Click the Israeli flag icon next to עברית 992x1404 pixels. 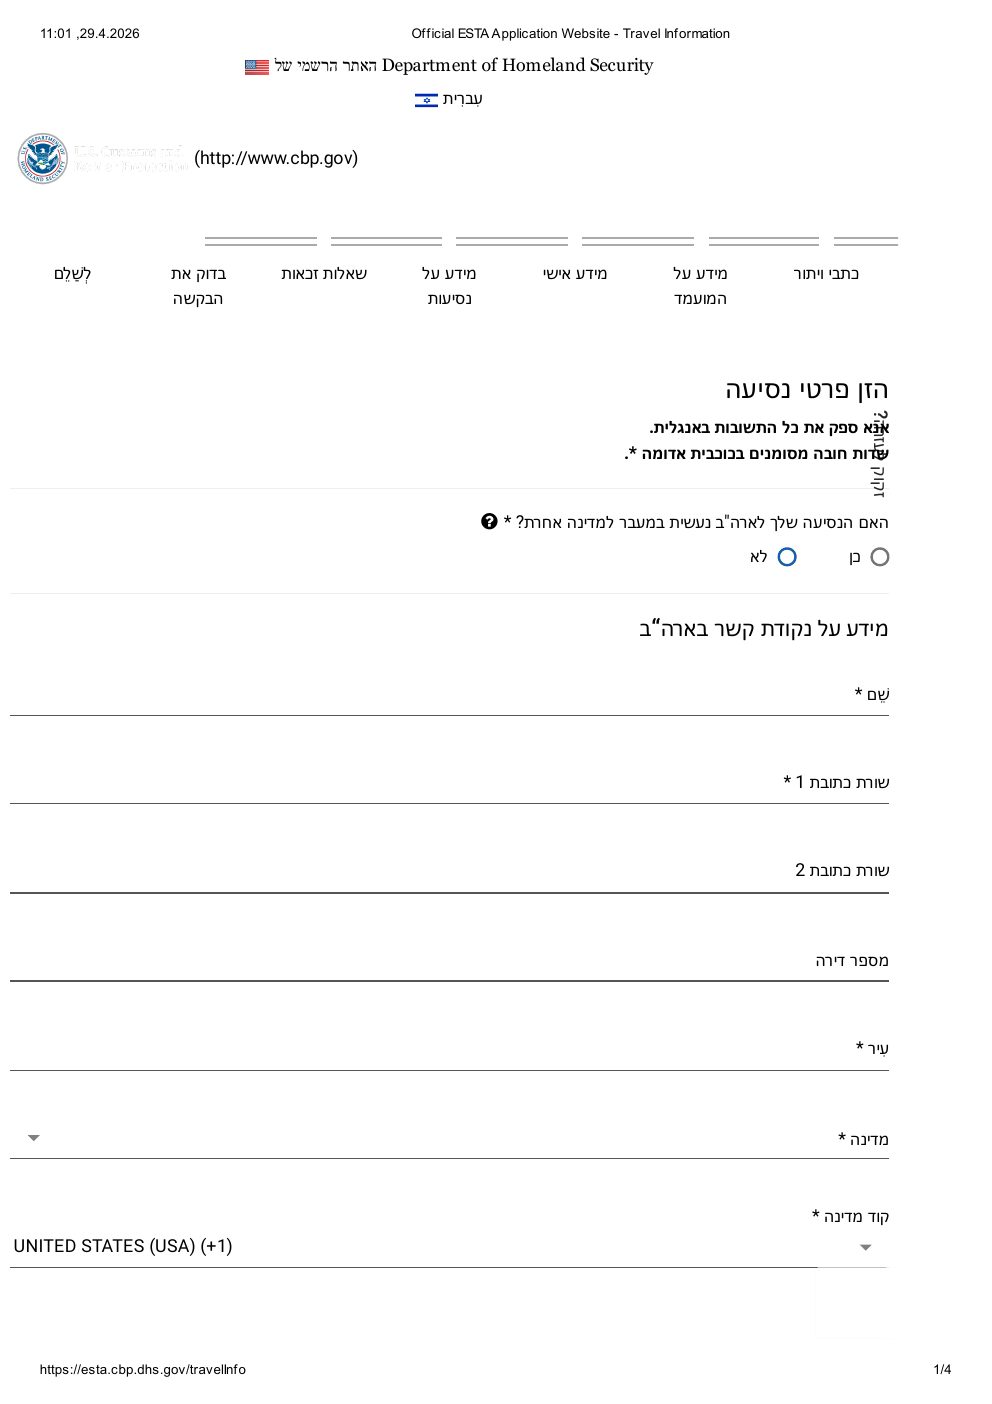click(426, 99)
